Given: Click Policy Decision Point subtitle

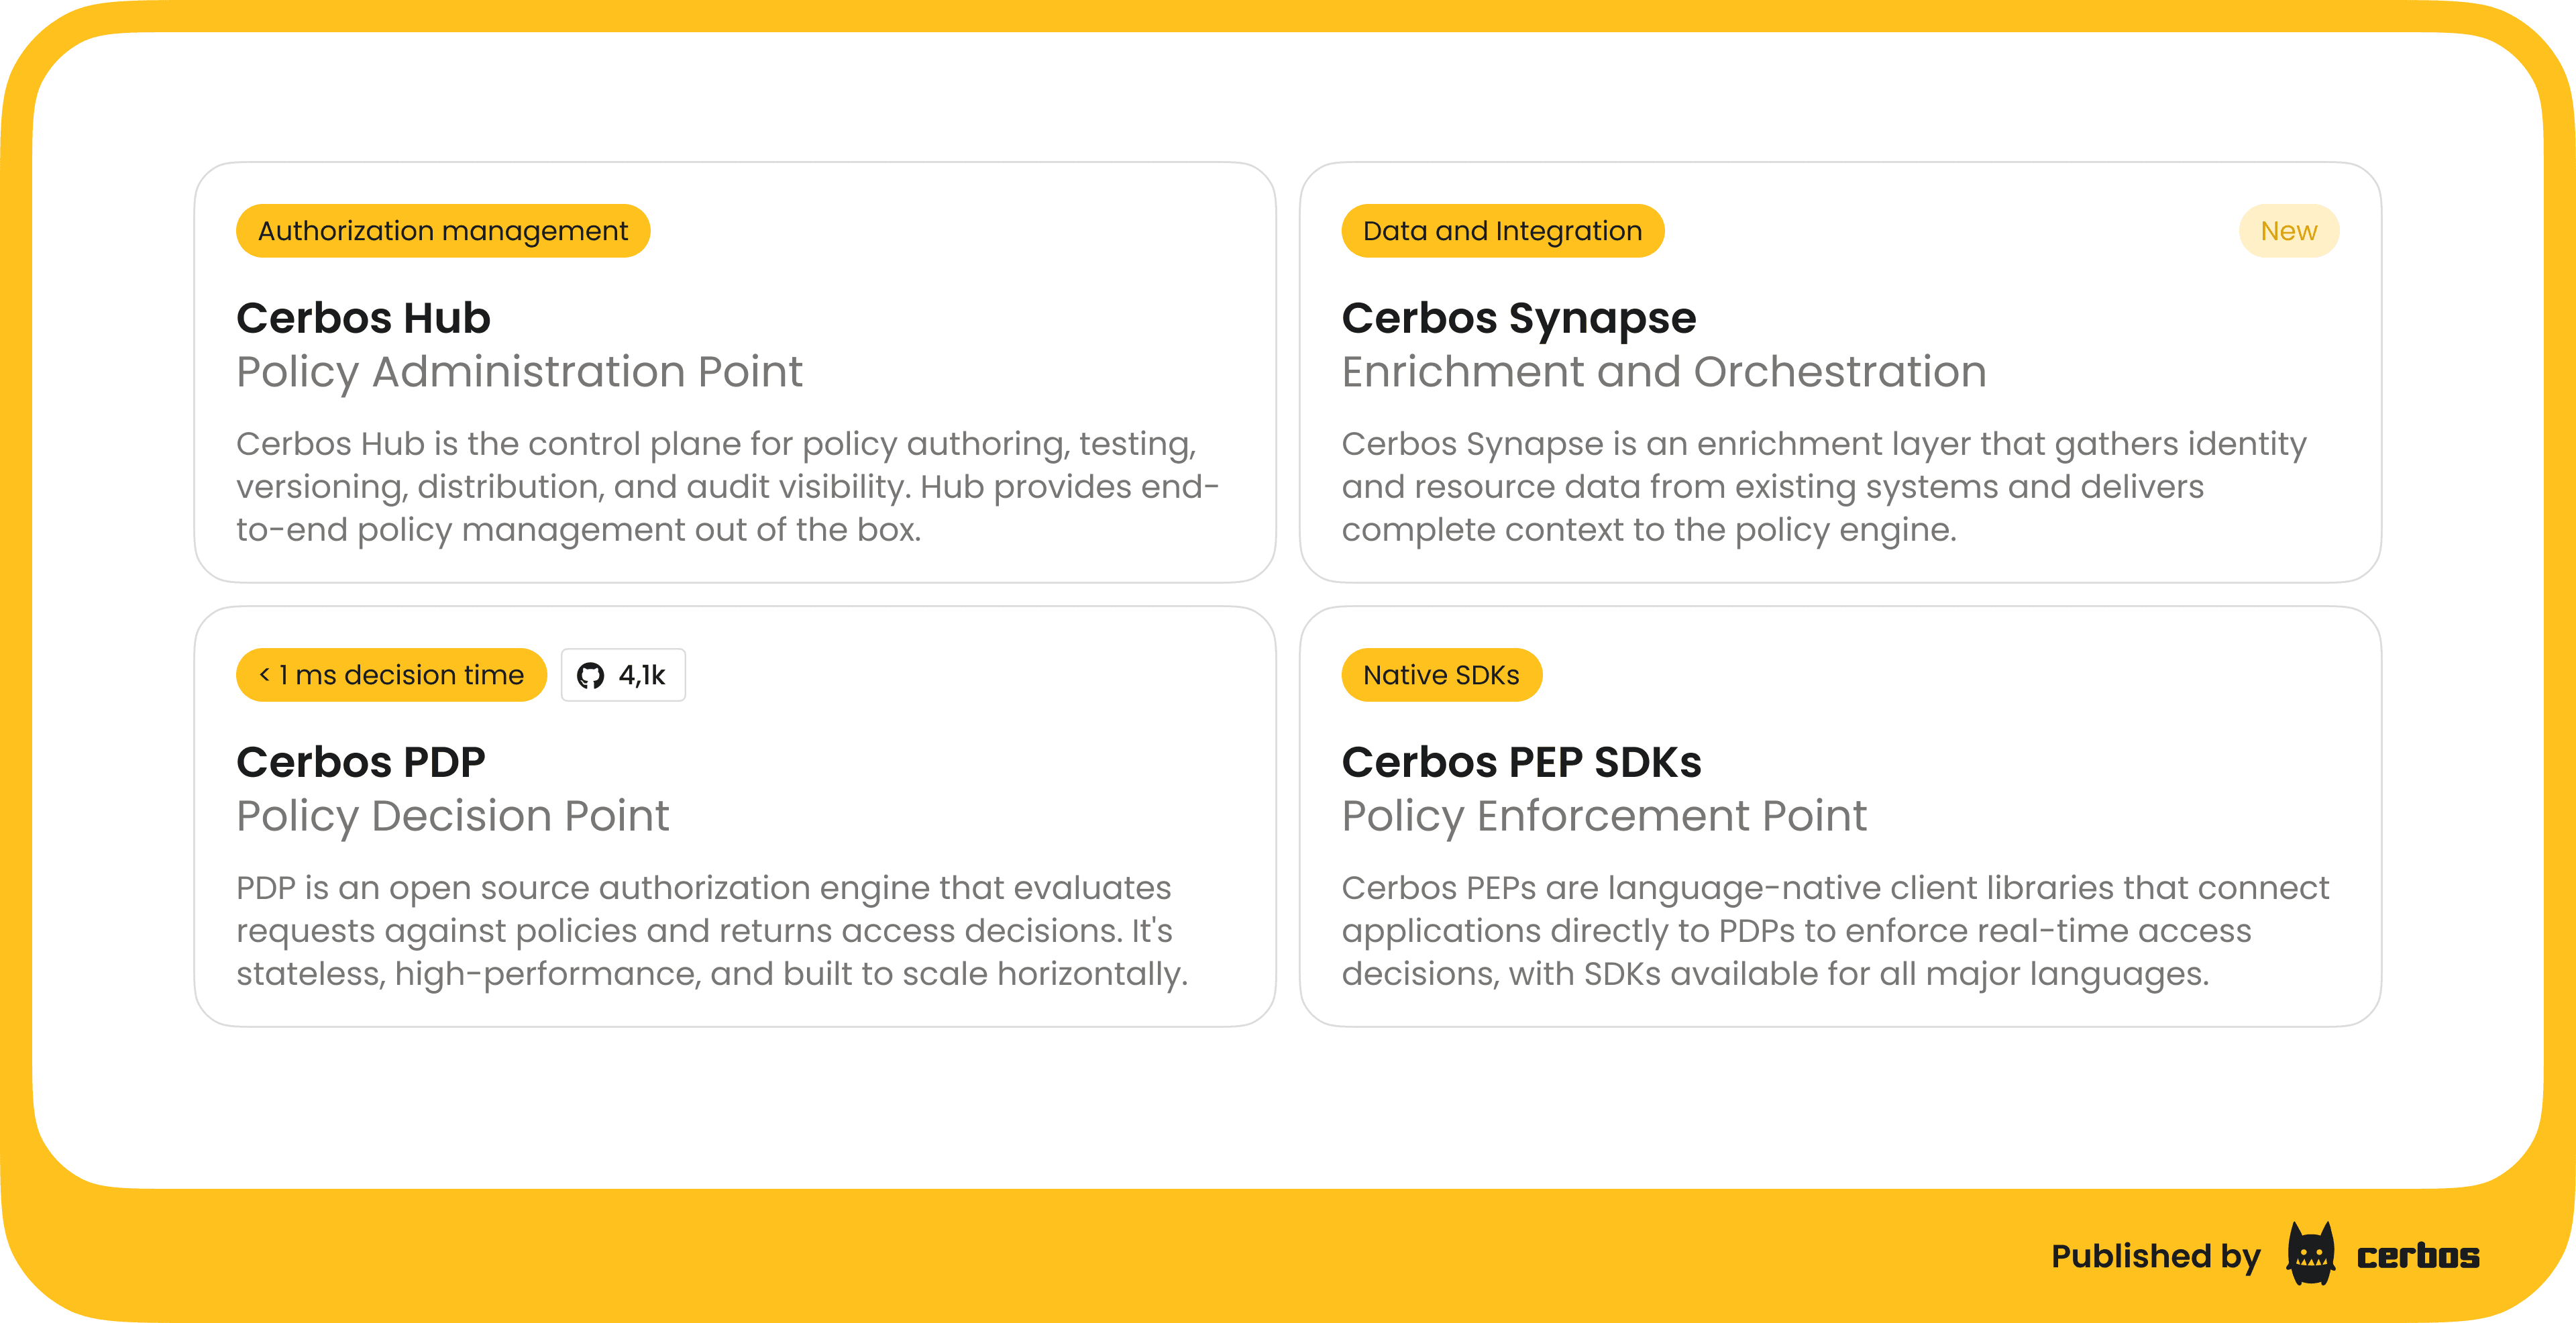Looking at the screenshot, I should point(452,816).
